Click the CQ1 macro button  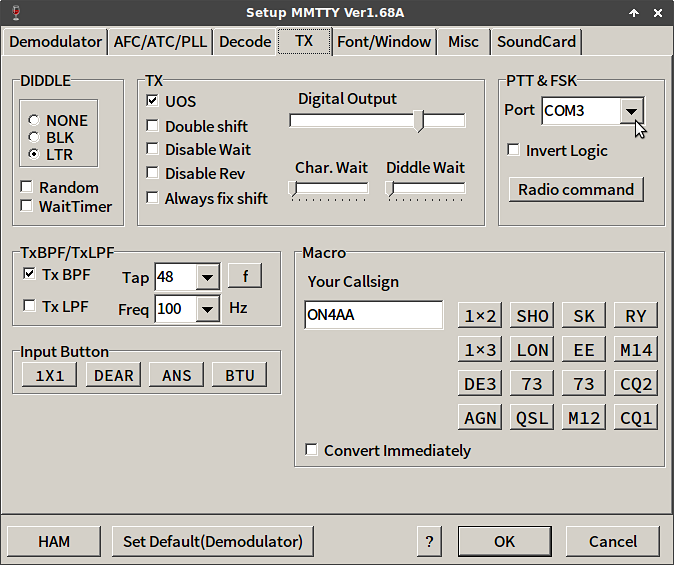[x=636, y=418]
